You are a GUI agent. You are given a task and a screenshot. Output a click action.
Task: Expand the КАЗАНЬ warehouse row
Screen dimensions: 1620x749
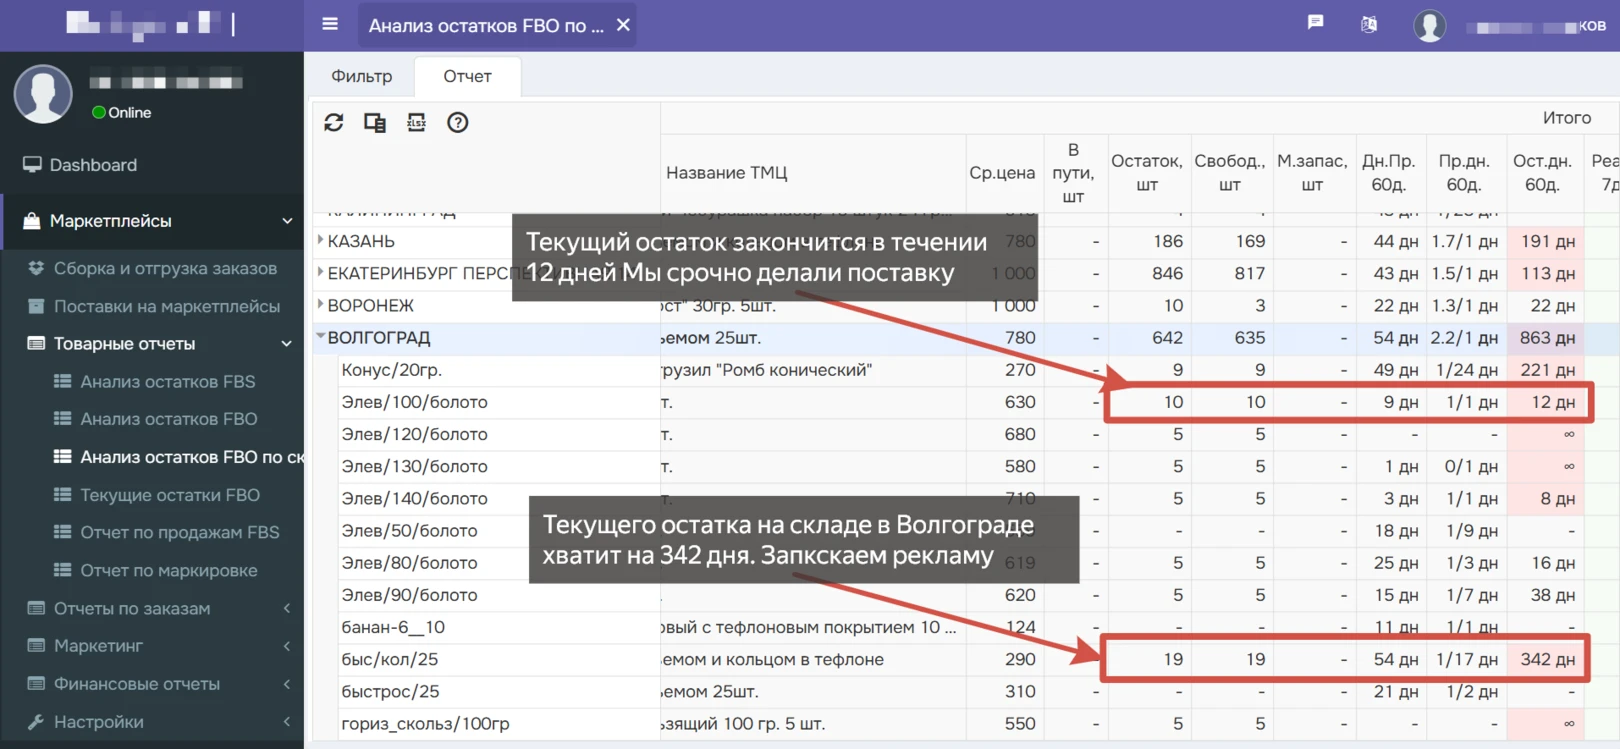pyautogui.click(x=320, y=240)
